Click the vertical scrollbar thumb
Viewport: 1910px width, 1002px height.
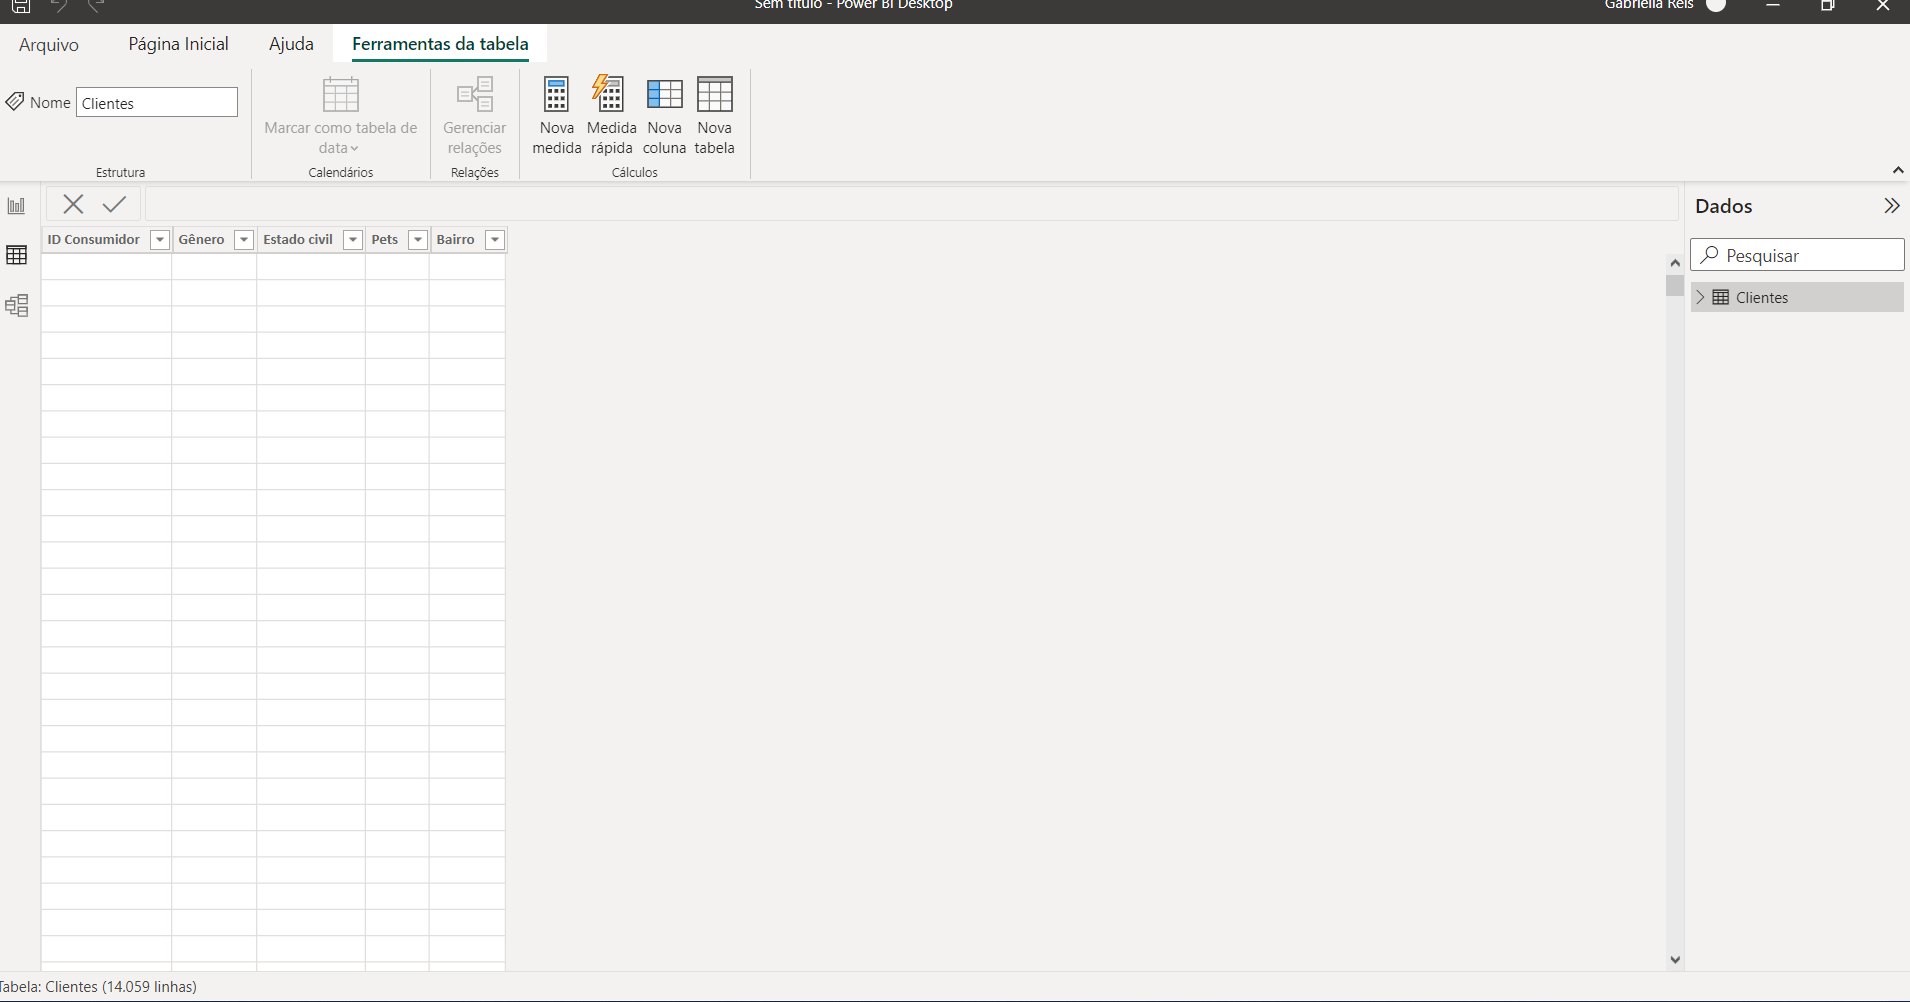tap(1675, 286)
